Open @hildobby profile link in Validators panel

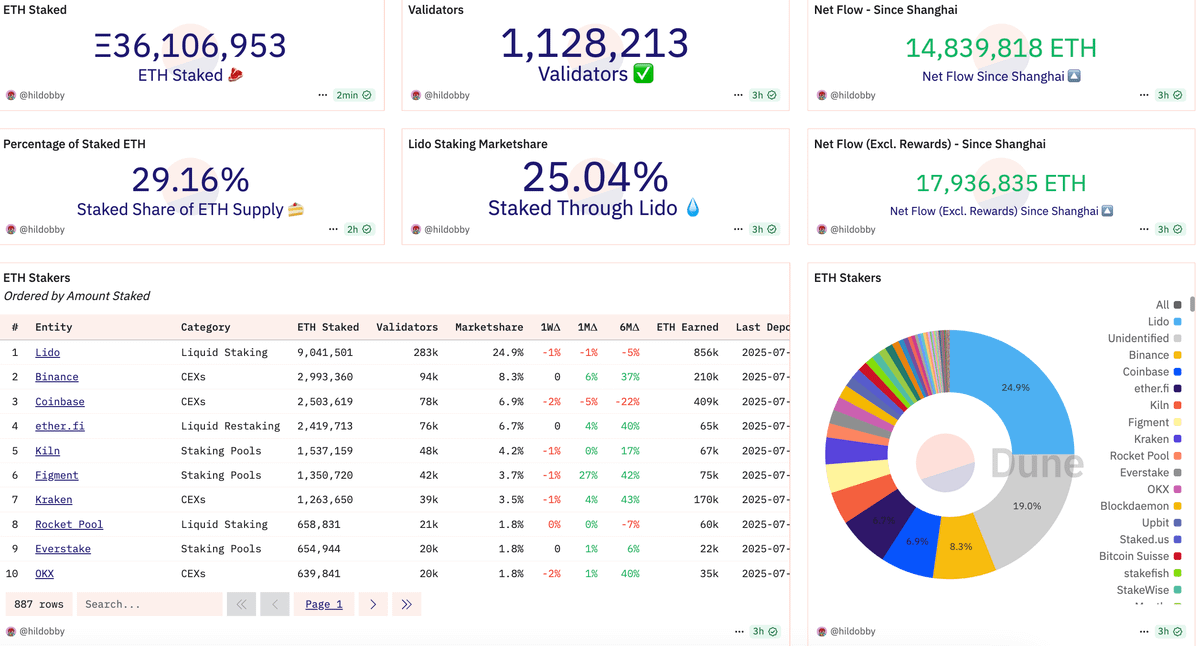tap(447, 95)
